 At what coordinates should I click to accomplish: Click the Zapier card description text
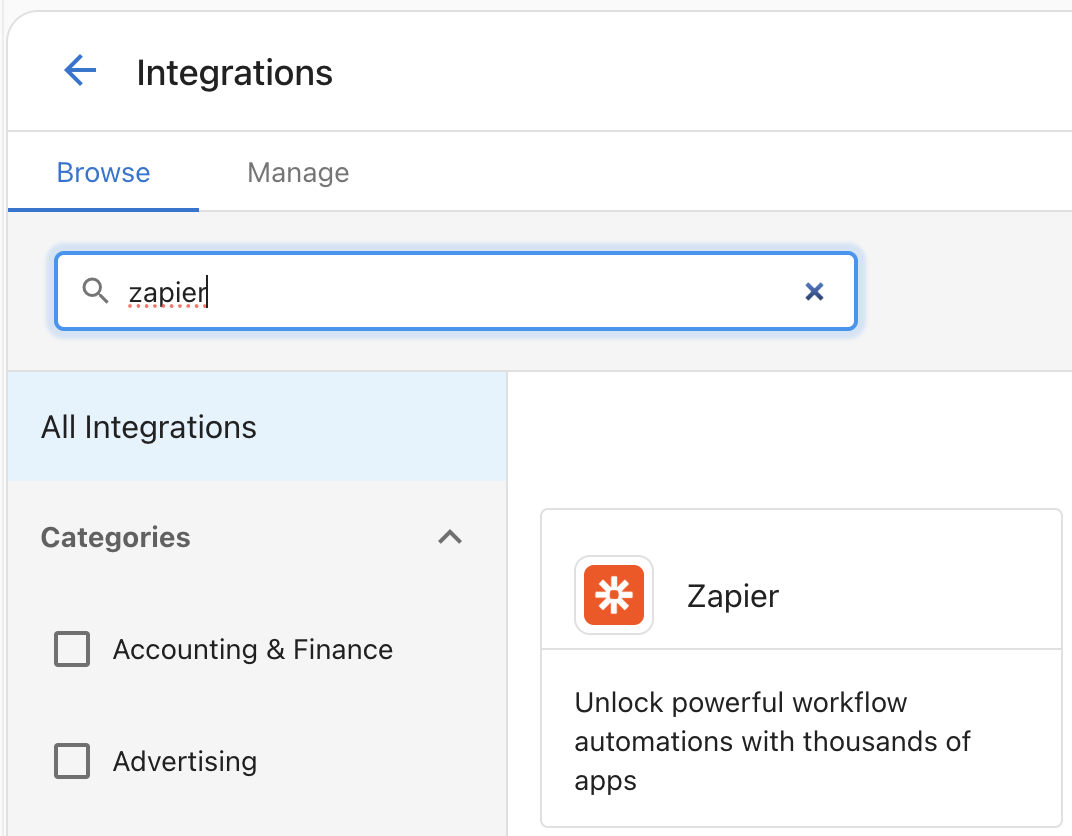coord(772,741)
